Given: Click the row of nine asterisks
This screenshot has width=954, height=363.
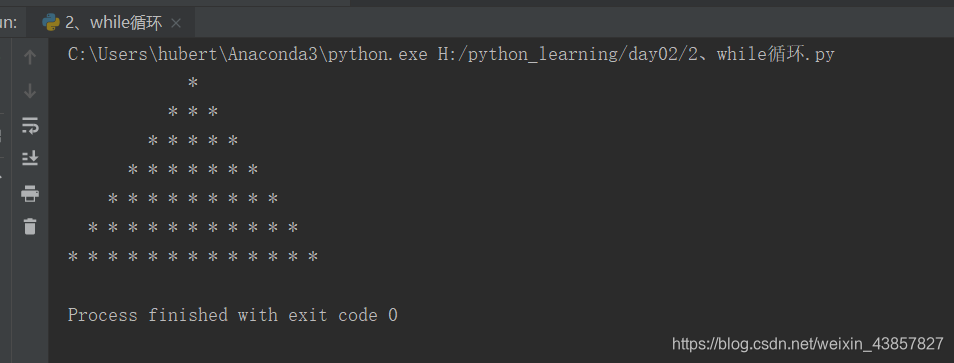Looking at the screenshot, I should click(193, 199).
